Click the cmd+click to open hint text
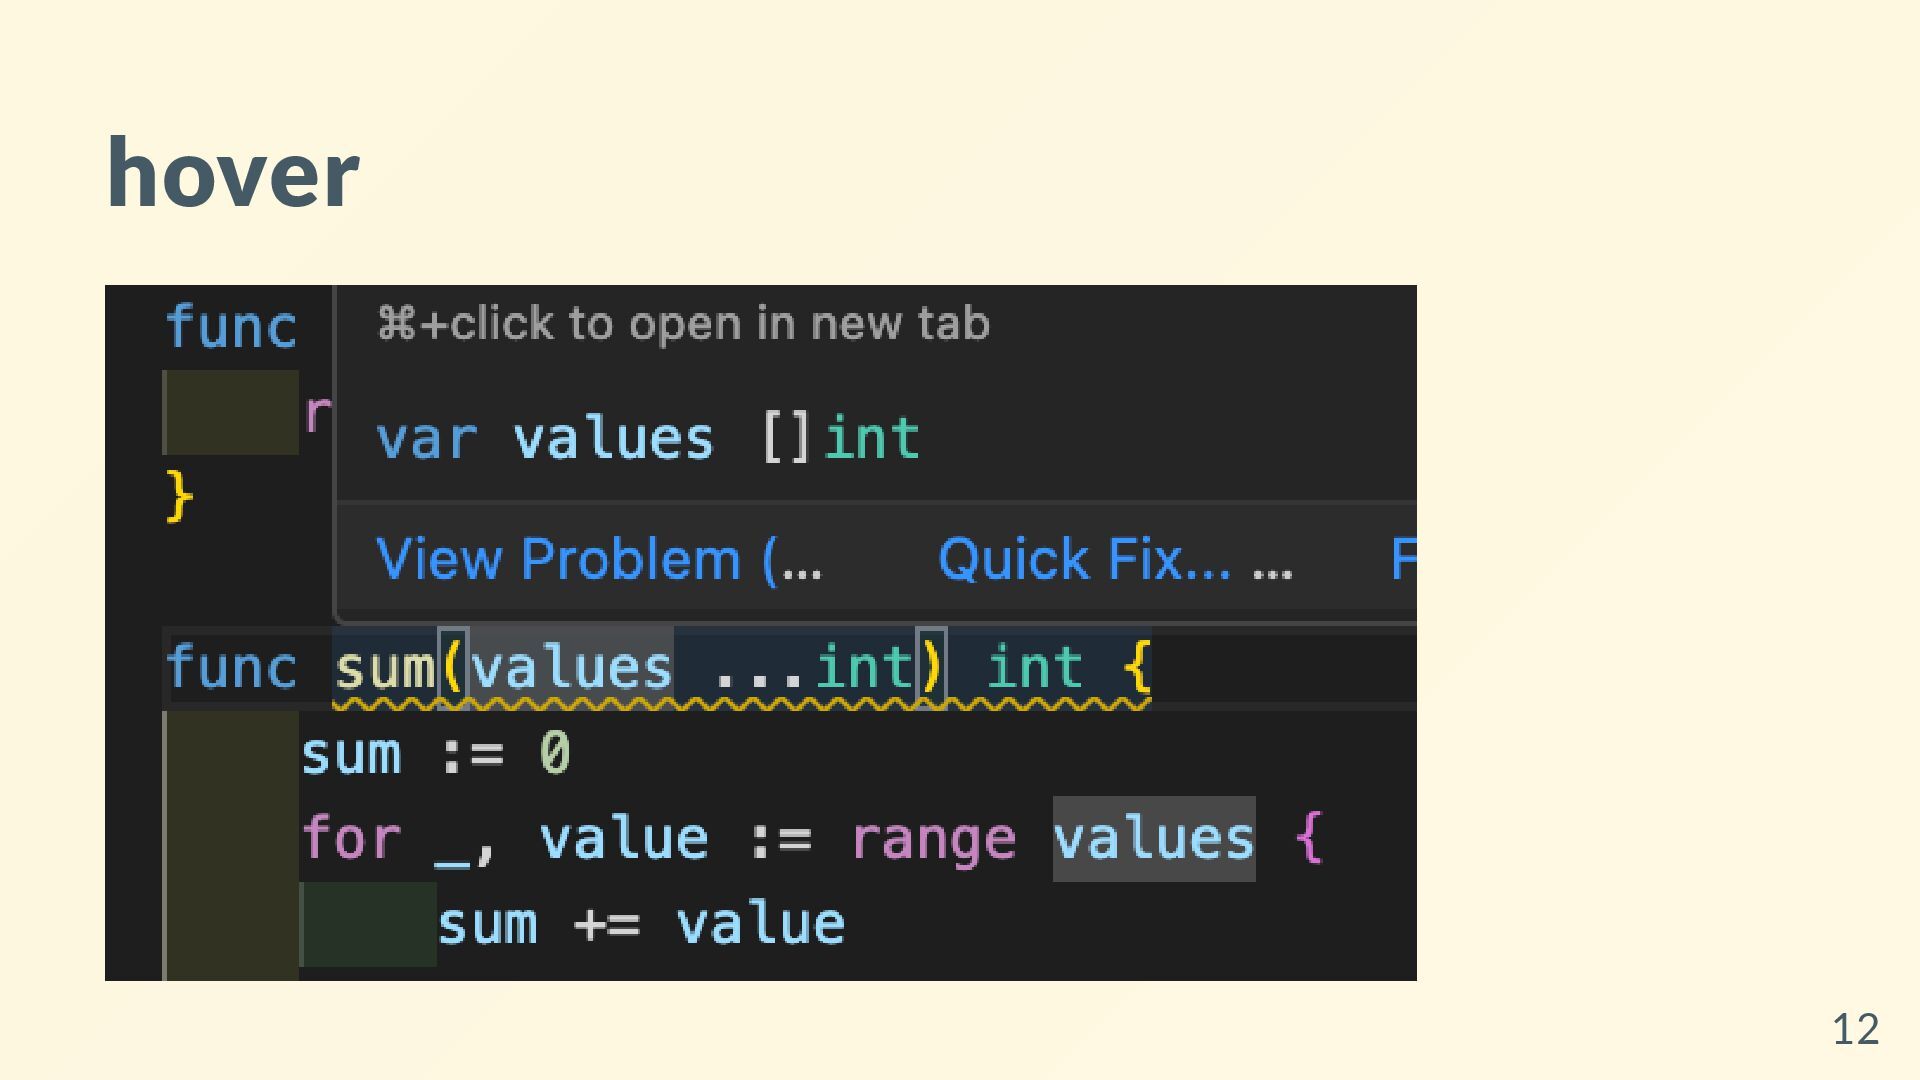1920x1080 pixels. tap(683, 324)
